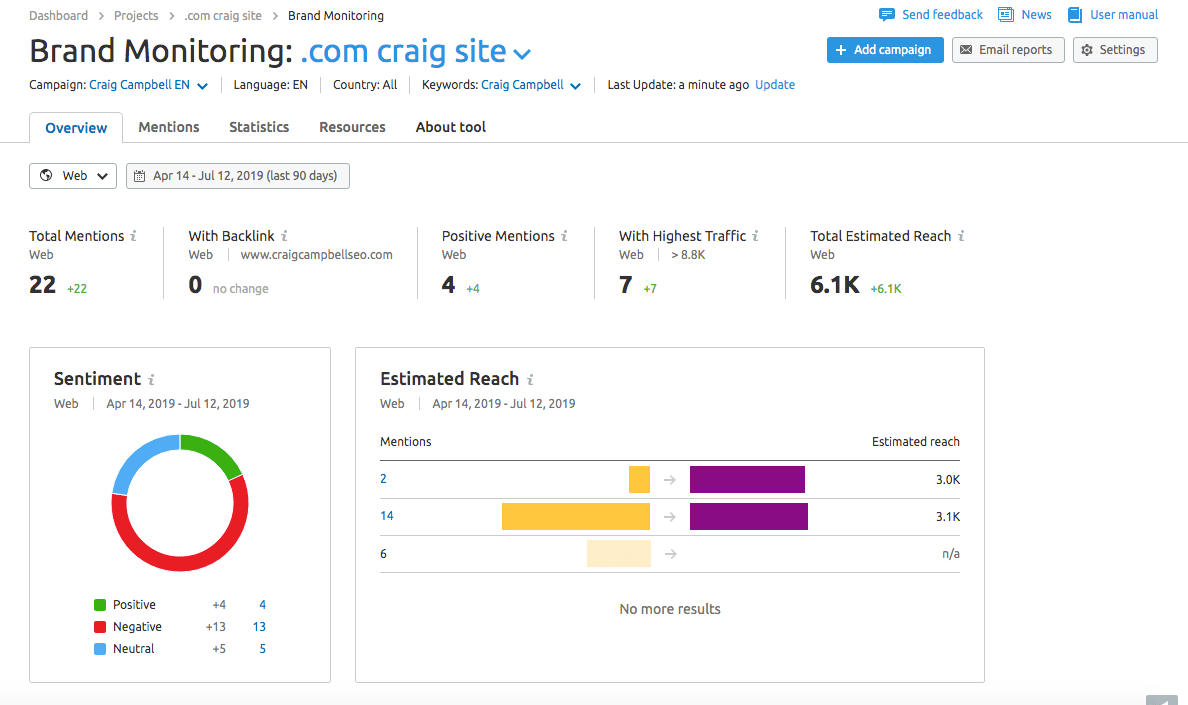Open the project dropdown chevron beside .com craig site
1188x705 pixels.
(x=522, y=54)
